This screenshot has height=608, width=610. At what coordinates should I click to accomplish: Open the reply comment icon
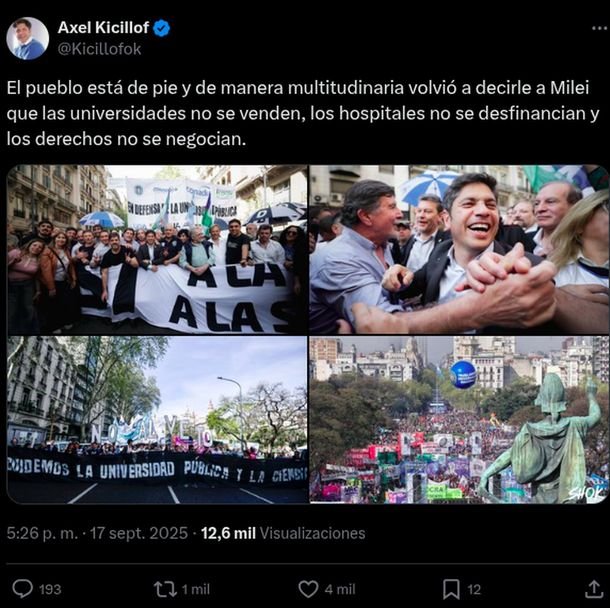tap(23, 589)
